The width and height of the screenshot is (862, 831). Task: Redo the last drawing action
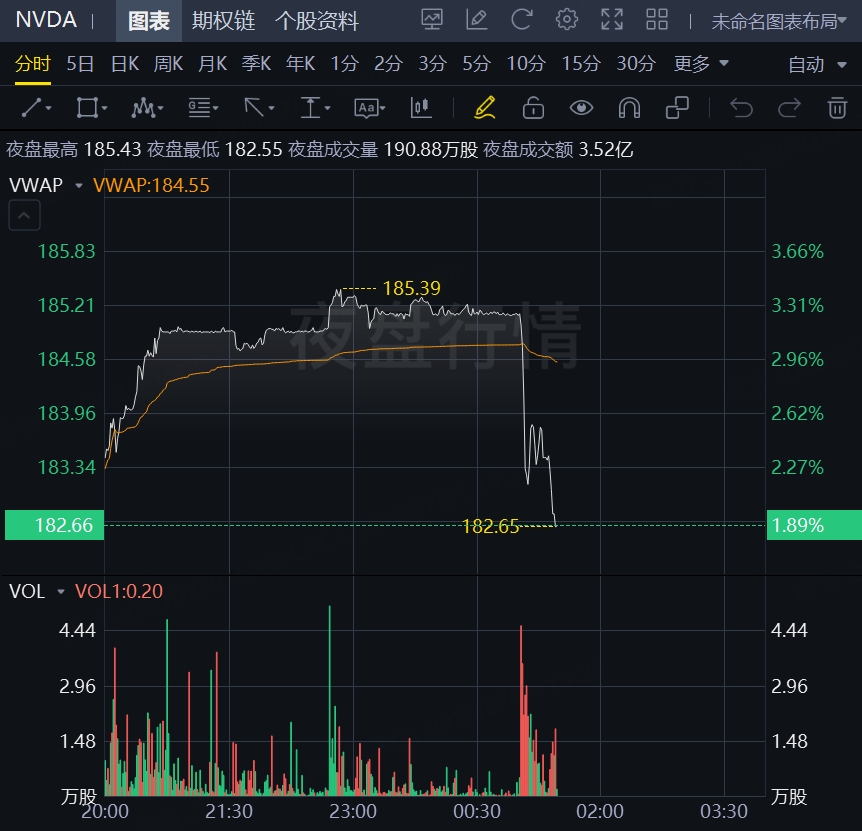click(789, 108)
